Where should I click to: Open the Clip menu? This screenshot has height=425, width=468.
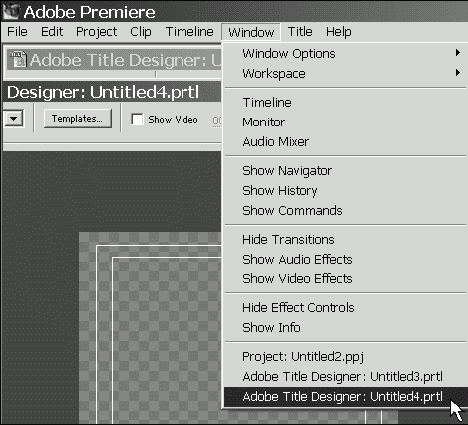141,32
